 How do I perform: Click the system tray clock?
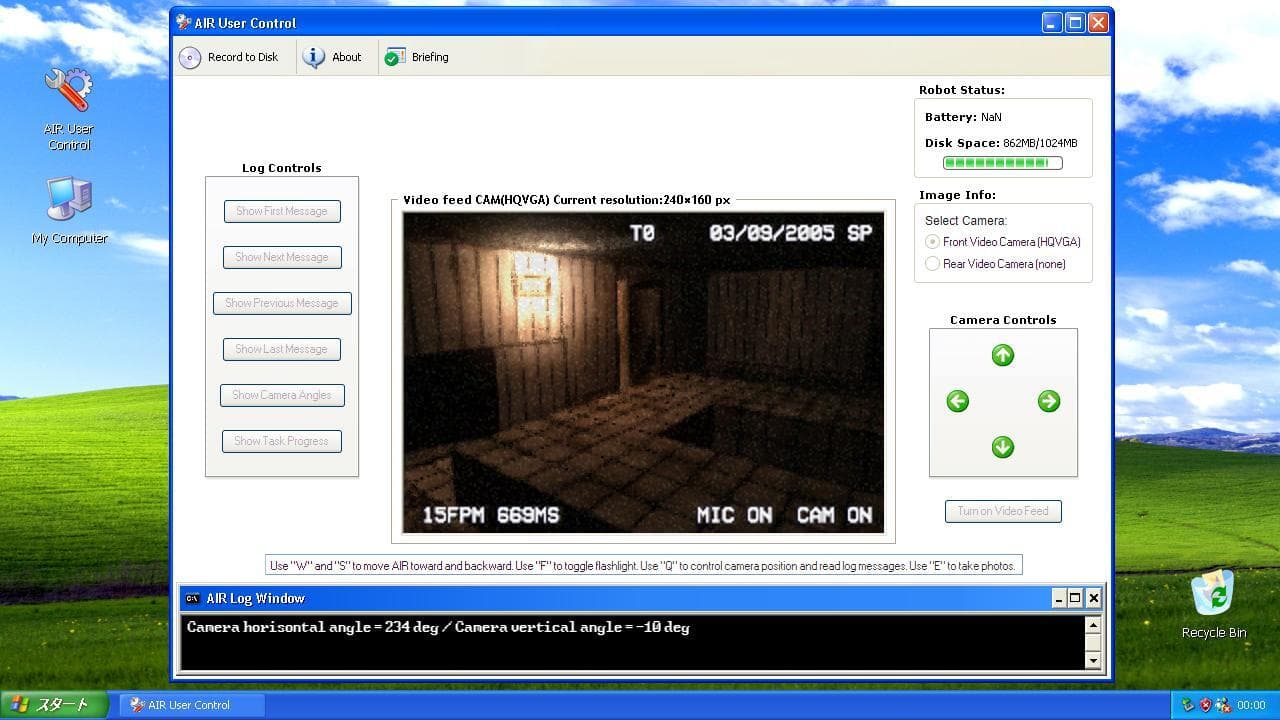[x=1251, y=705]
